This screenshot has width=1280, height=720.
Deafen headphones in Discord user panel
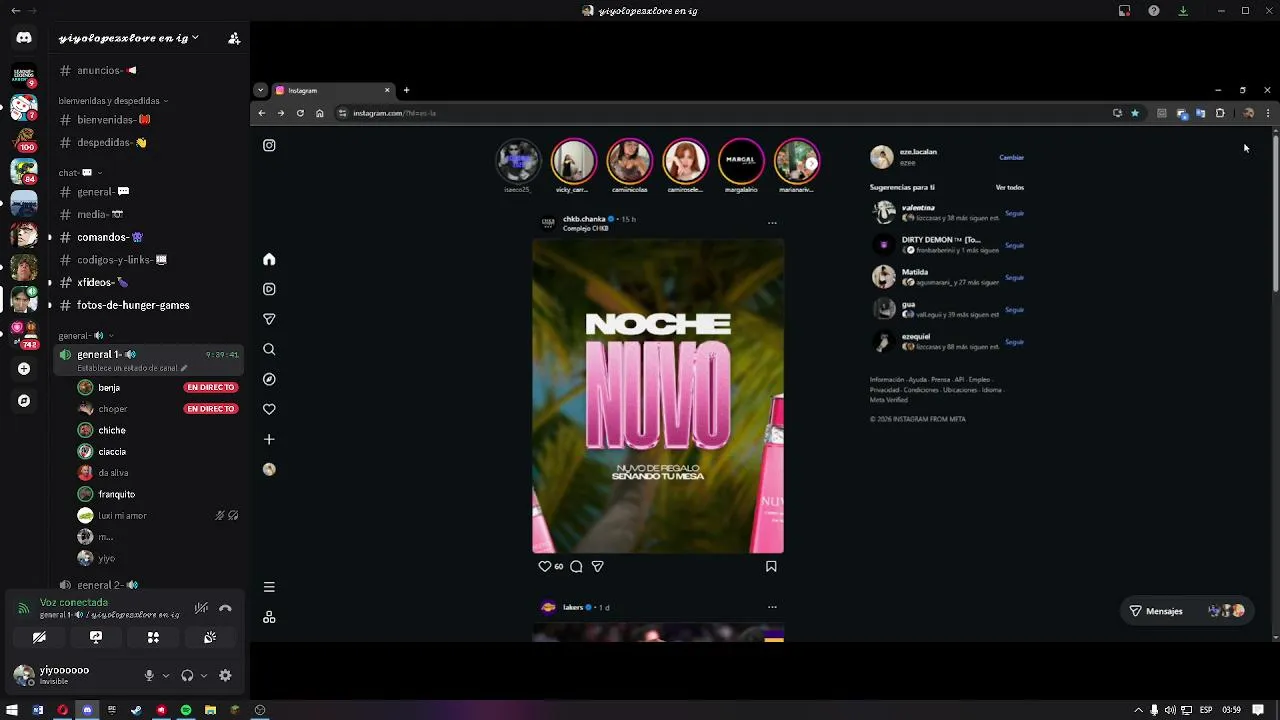187,676
